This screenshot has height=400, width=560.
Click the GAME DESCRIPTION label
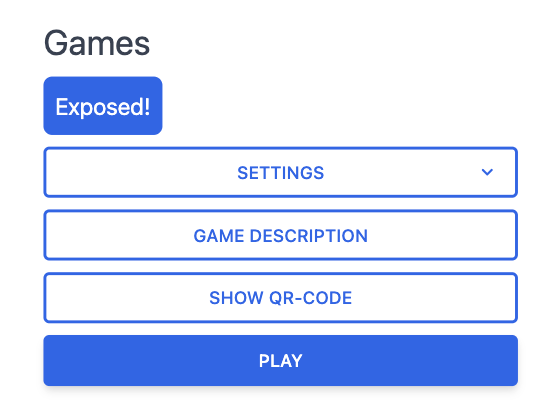tap(280, 236)
